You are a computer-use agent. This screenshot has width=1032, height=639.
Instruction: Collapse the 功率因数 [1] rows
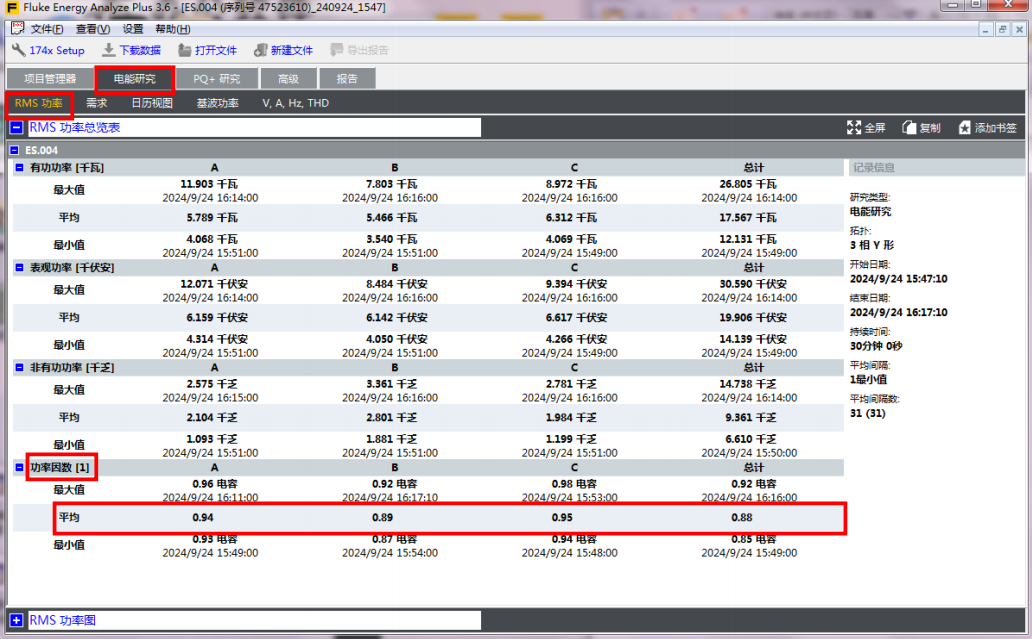point(20,467)
